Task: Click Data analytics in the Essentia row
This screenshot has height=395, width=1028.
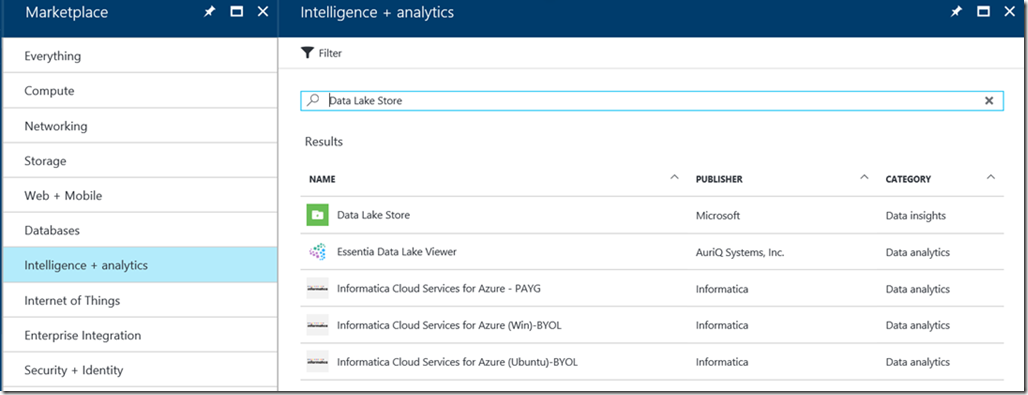Action: coord(917,252)
